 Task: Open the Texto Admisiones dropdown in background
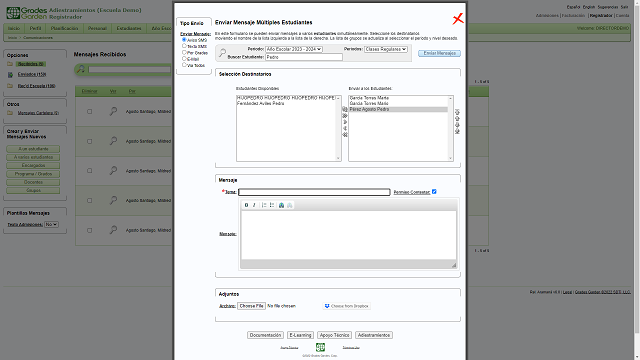click(x=51, y=224)
